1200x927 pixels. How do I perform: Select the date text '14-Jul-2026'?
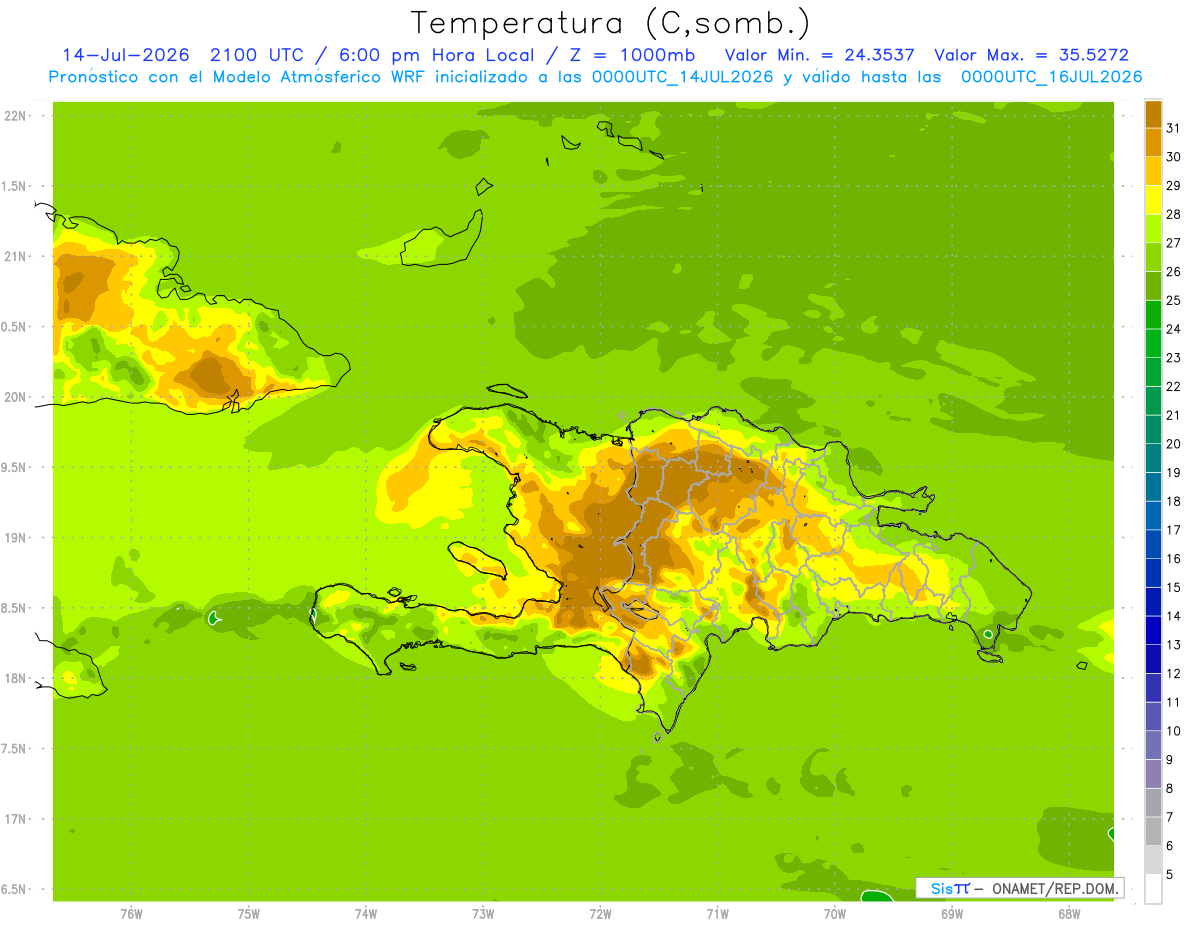point(125,55)
